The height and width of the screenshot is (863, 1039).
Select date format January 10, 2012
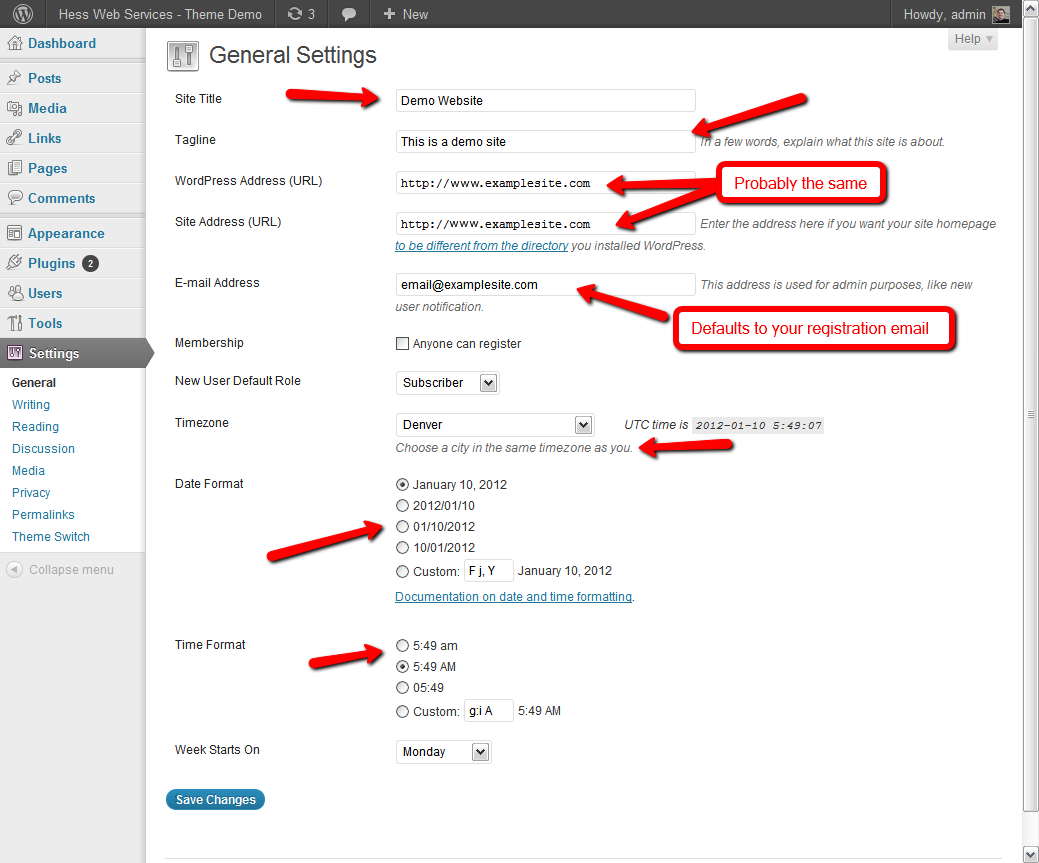coord(402,485)
